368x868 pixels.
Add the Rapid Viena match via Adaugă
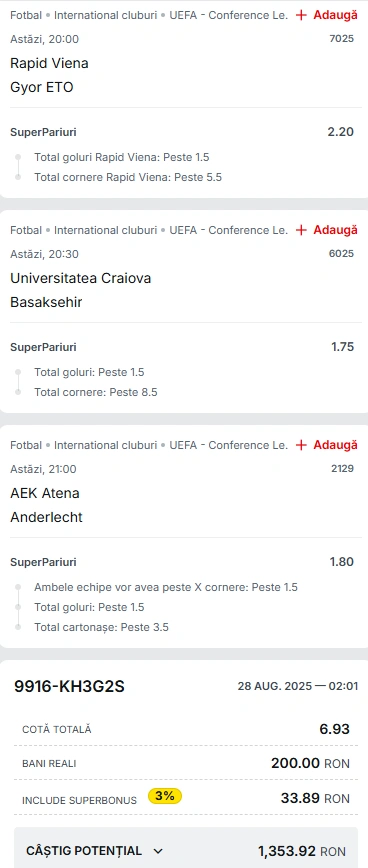(x=326, y=15)
